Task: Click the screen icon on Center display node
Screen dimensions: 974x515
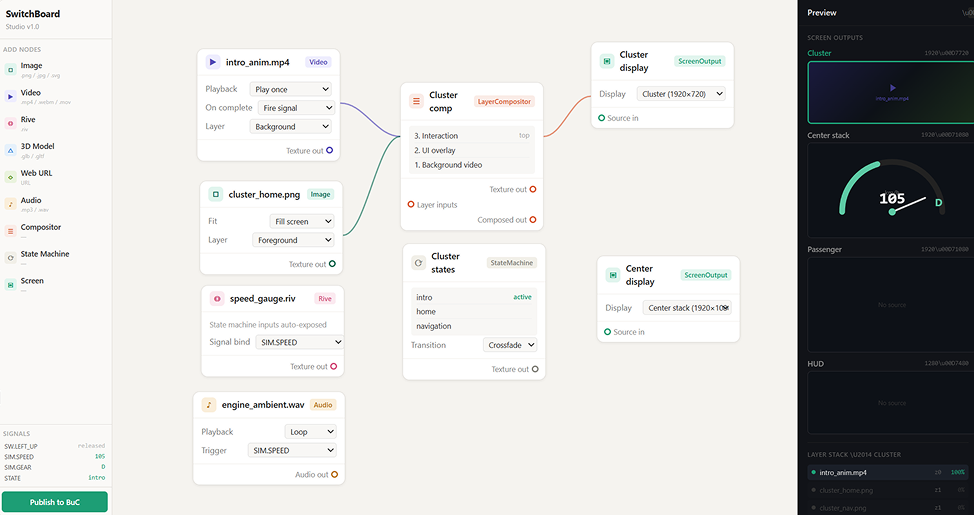Action: pos(612,275)
